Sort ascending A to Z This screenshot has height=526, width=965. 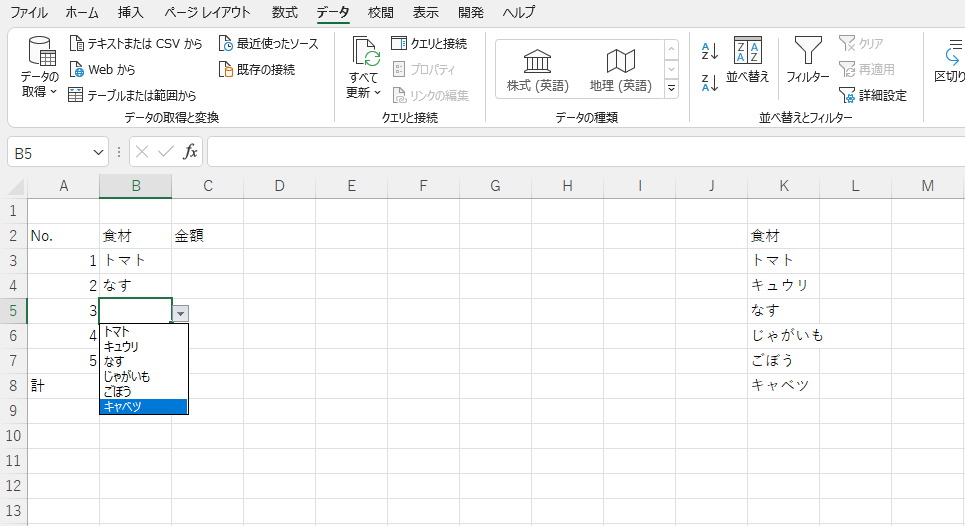click(710, 51)
